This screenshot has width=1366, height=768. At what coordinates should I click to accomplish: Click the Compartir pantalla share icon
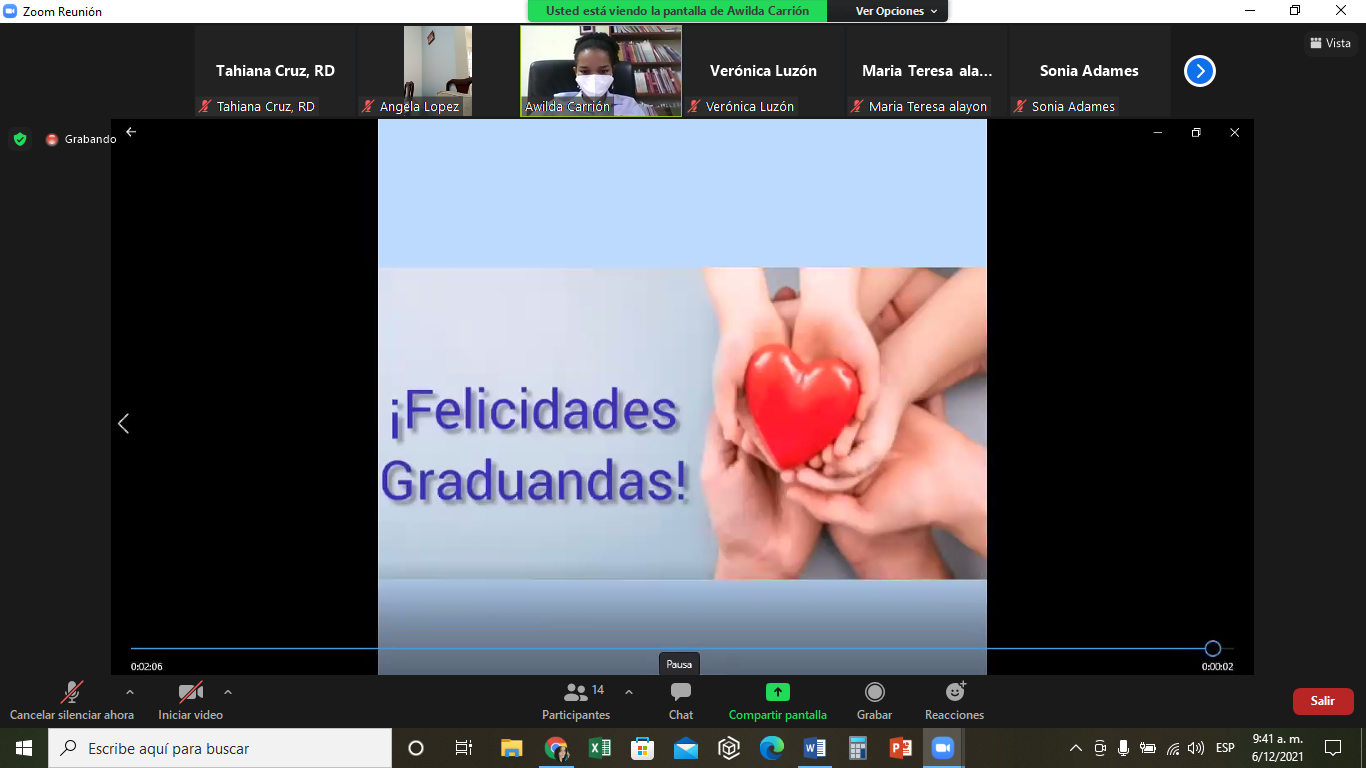[x=777, y=692]
